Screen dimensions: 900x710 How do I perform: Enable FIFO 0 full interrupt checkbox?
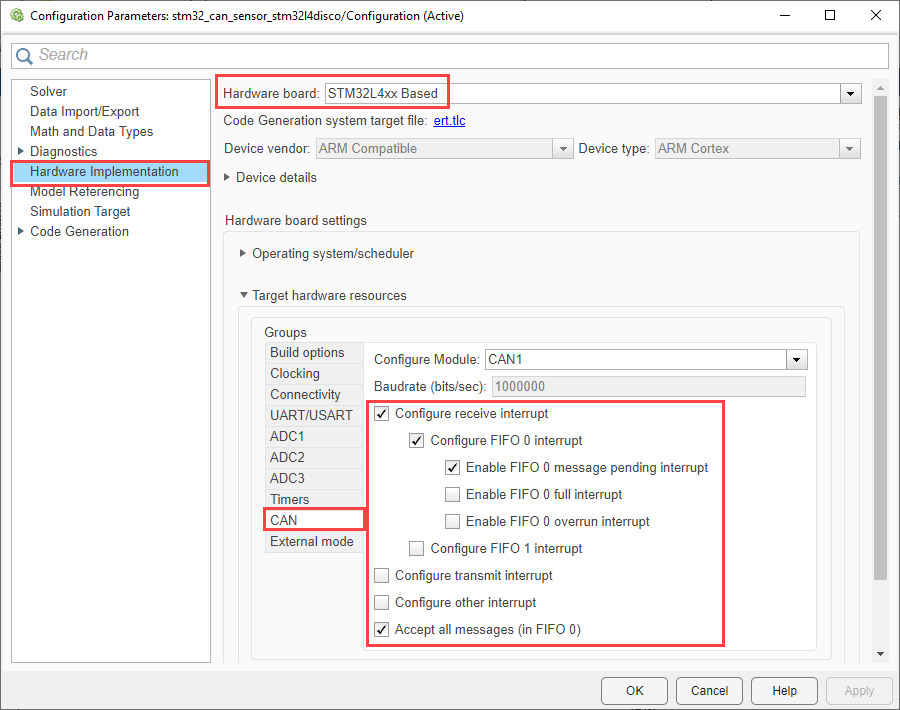point(452,494)
